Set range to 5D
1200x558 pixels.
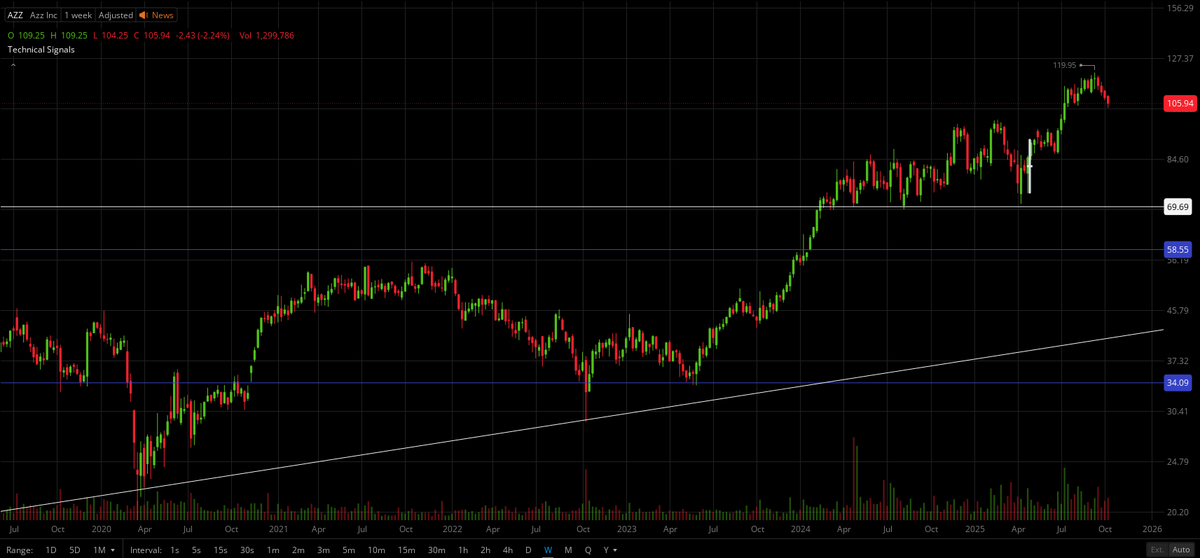(x=75, y=550)
